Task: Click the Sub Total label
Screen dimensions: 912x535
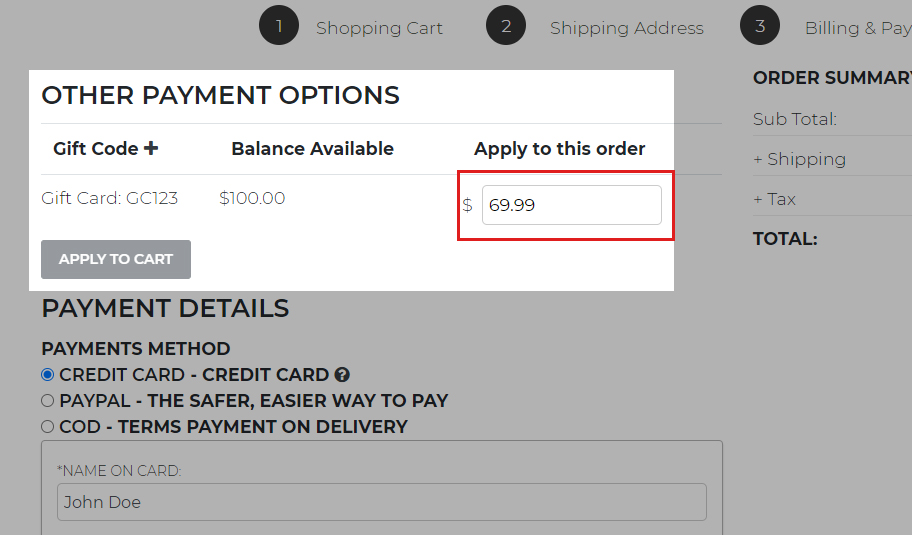Action: tap(794, 119)
